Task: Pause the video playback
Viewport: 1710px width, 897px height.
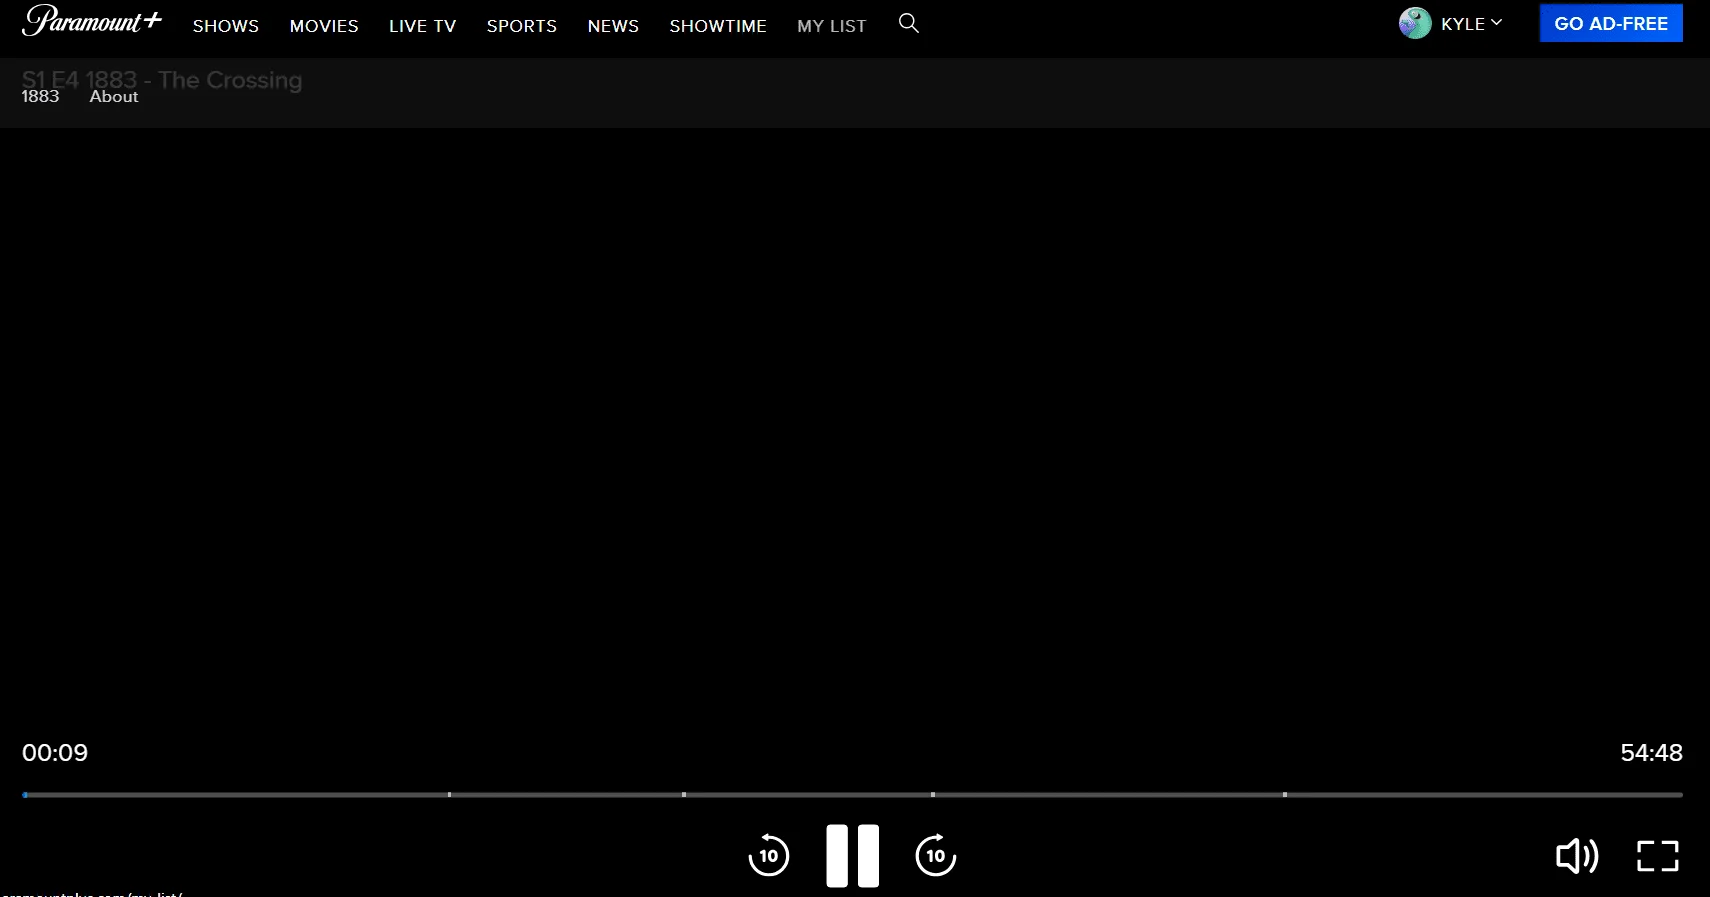Action: click(x=852, y=856)
